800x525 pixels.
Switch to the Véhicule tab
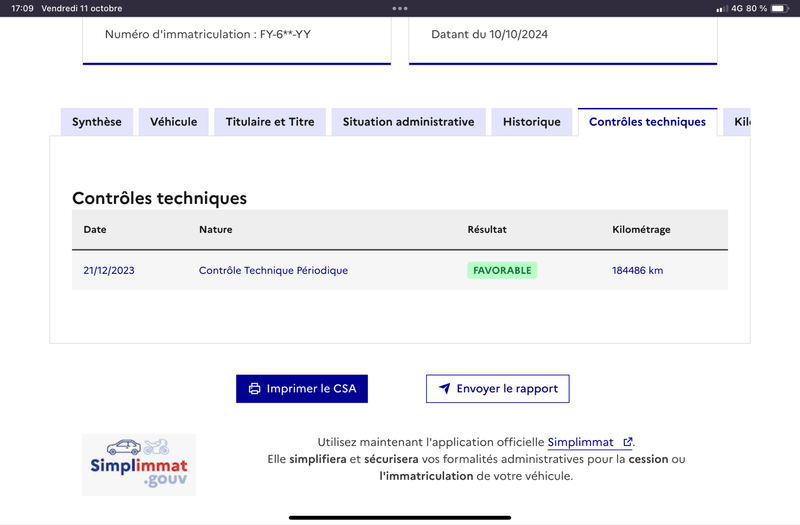173,122
